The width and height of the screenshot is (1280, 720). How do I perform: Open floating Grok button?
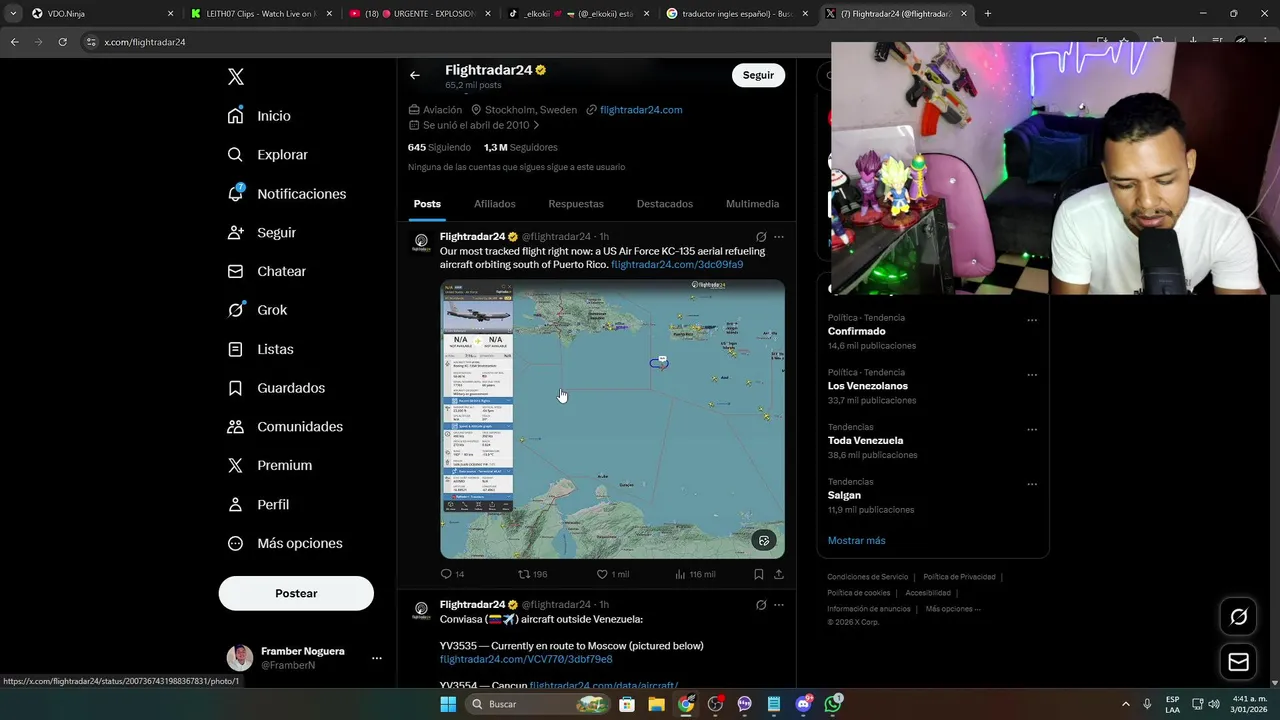pyautogui.click(x=1239, y=617)
